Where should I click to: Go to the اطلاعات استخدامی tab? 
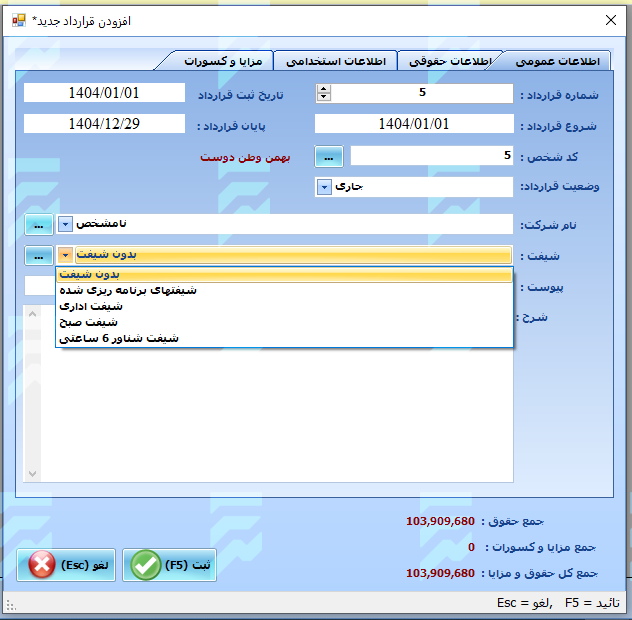point(335,61)
